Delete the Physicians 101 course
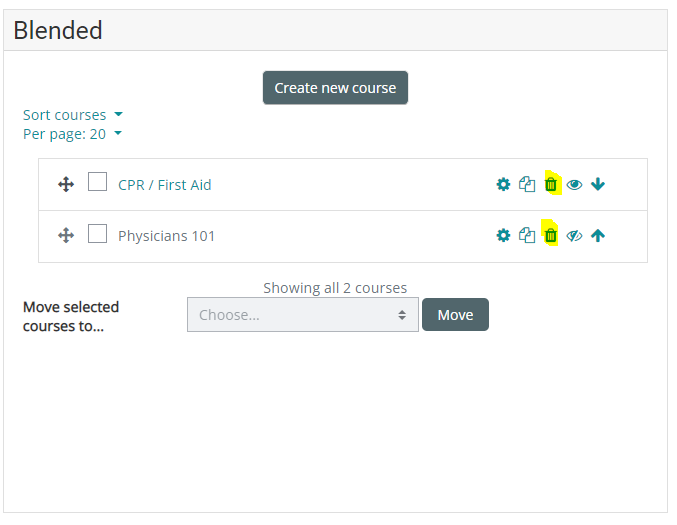677x525 pixels. click(550, 236)
